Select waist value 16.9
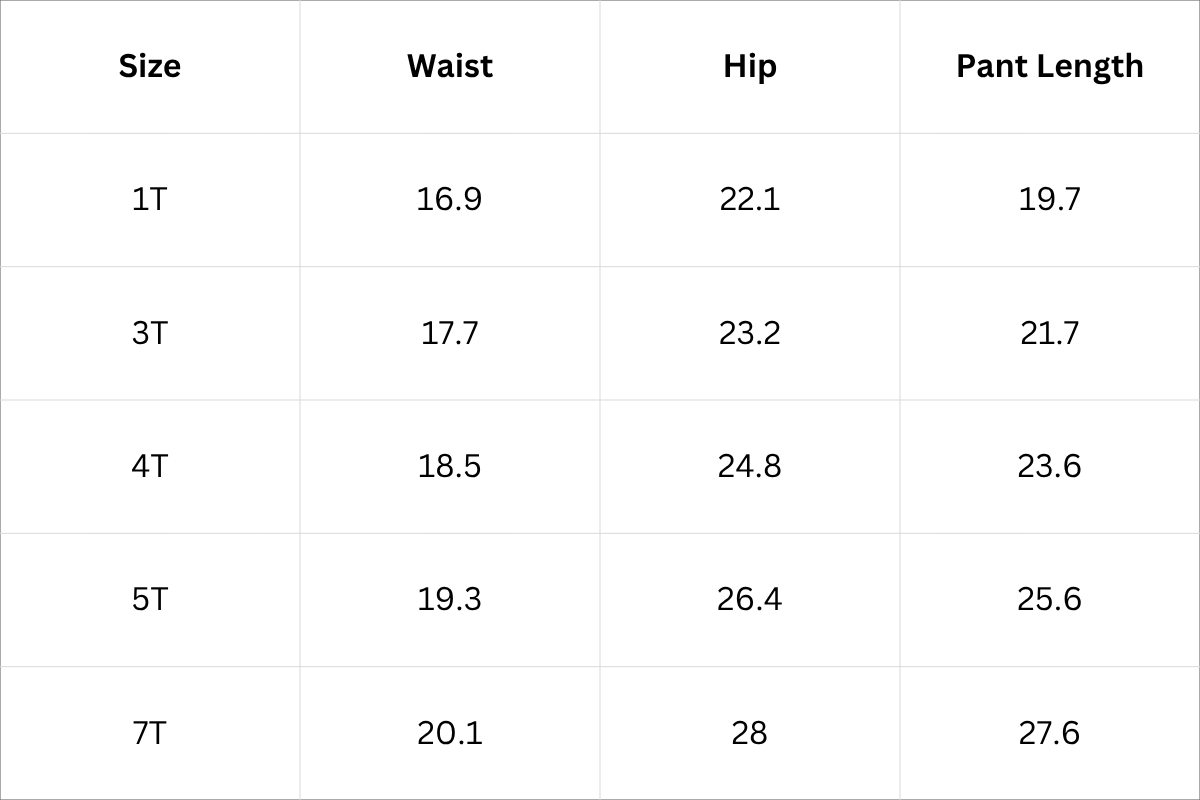1200x800 pixels. click(x=450, y=199)
